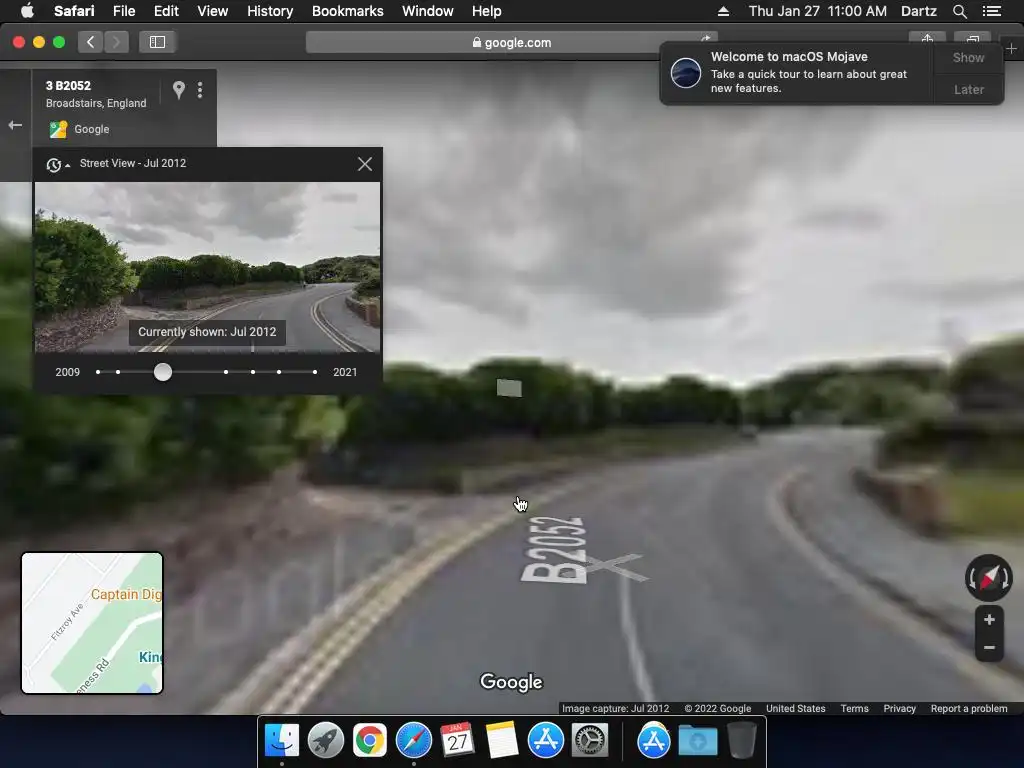Click Show on macOS Mojave notification
Image resolution: width=1024 pixels, height=768 pixels.
tap(968, 57)
